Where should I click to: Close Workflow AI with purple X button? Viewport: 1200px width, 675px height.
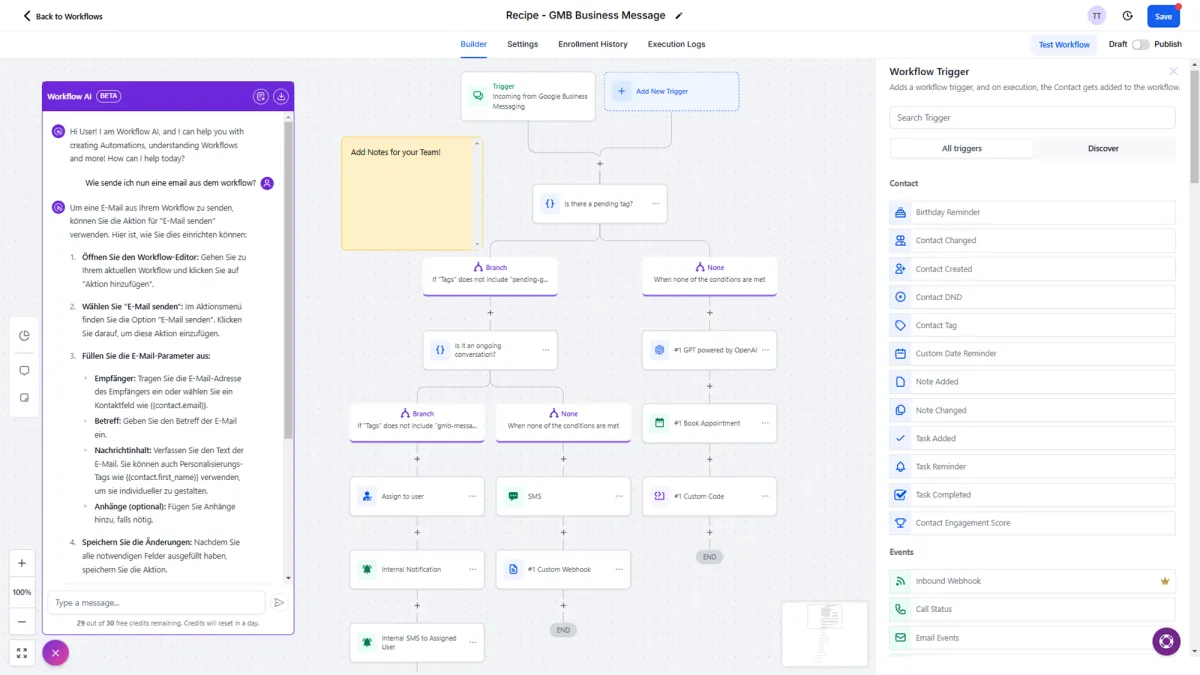coord(55,653)
